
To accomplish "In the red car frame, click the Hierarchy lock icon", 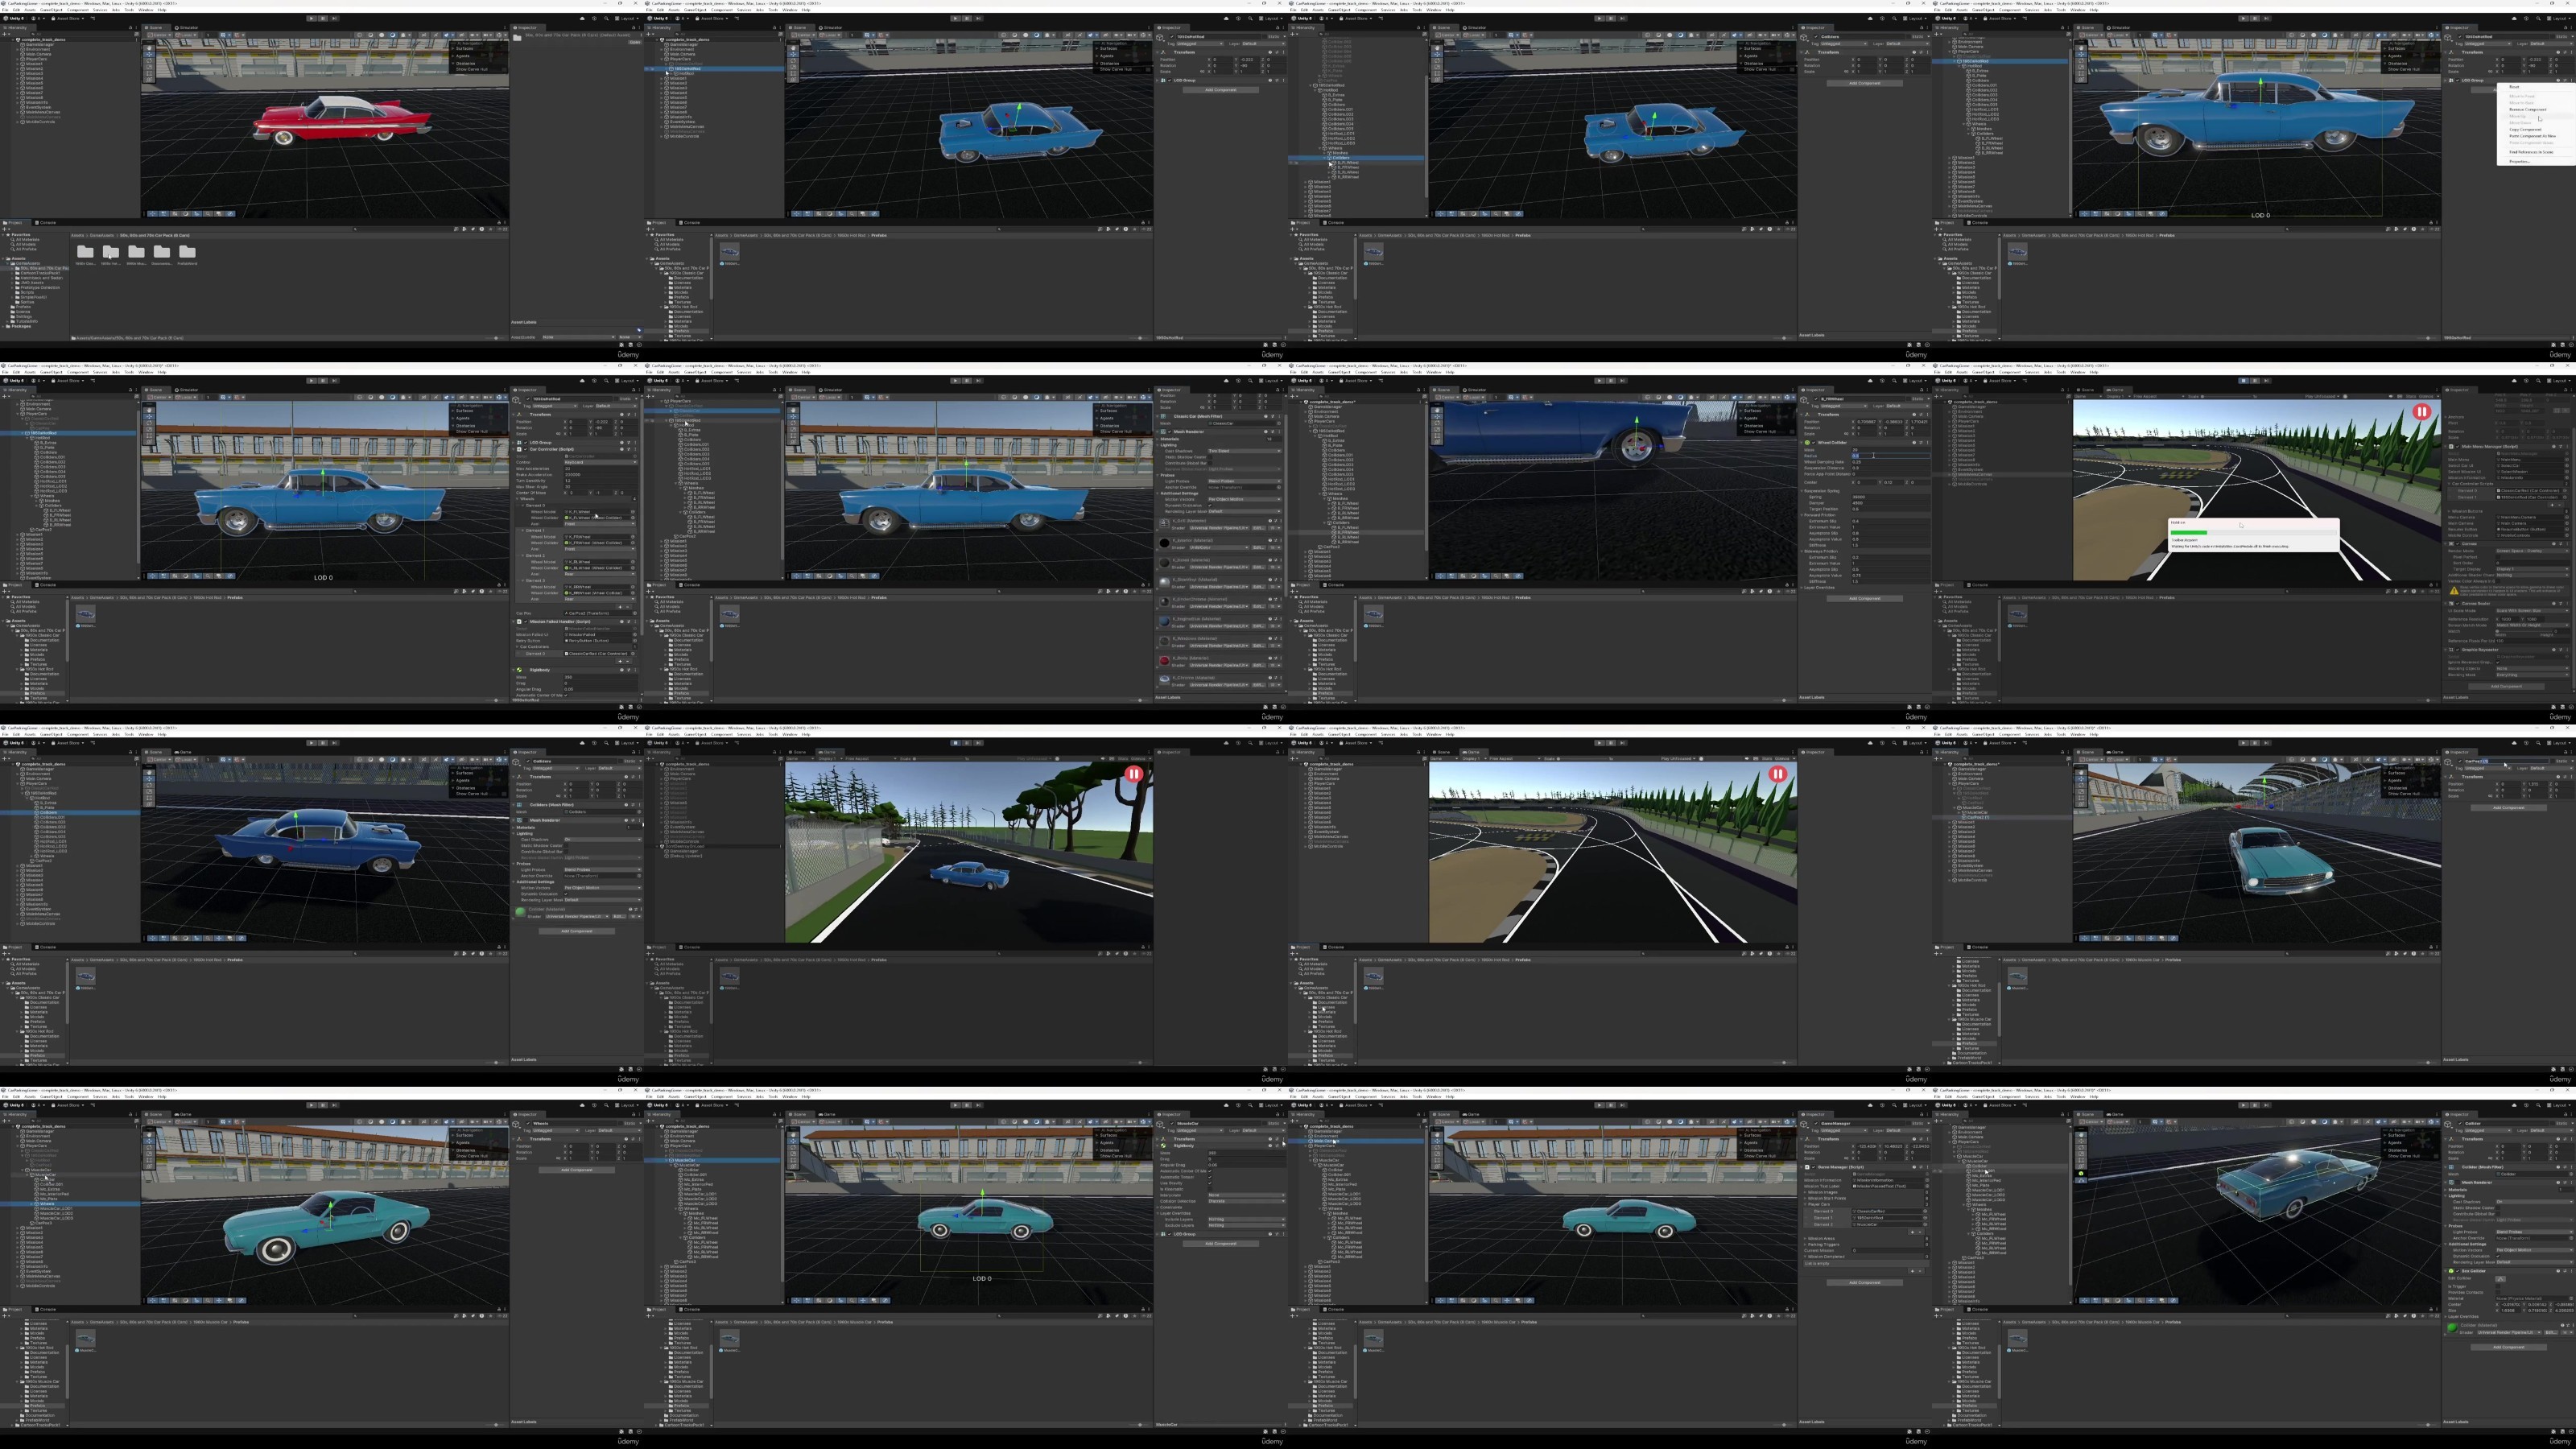I will [x=130, y=28].
